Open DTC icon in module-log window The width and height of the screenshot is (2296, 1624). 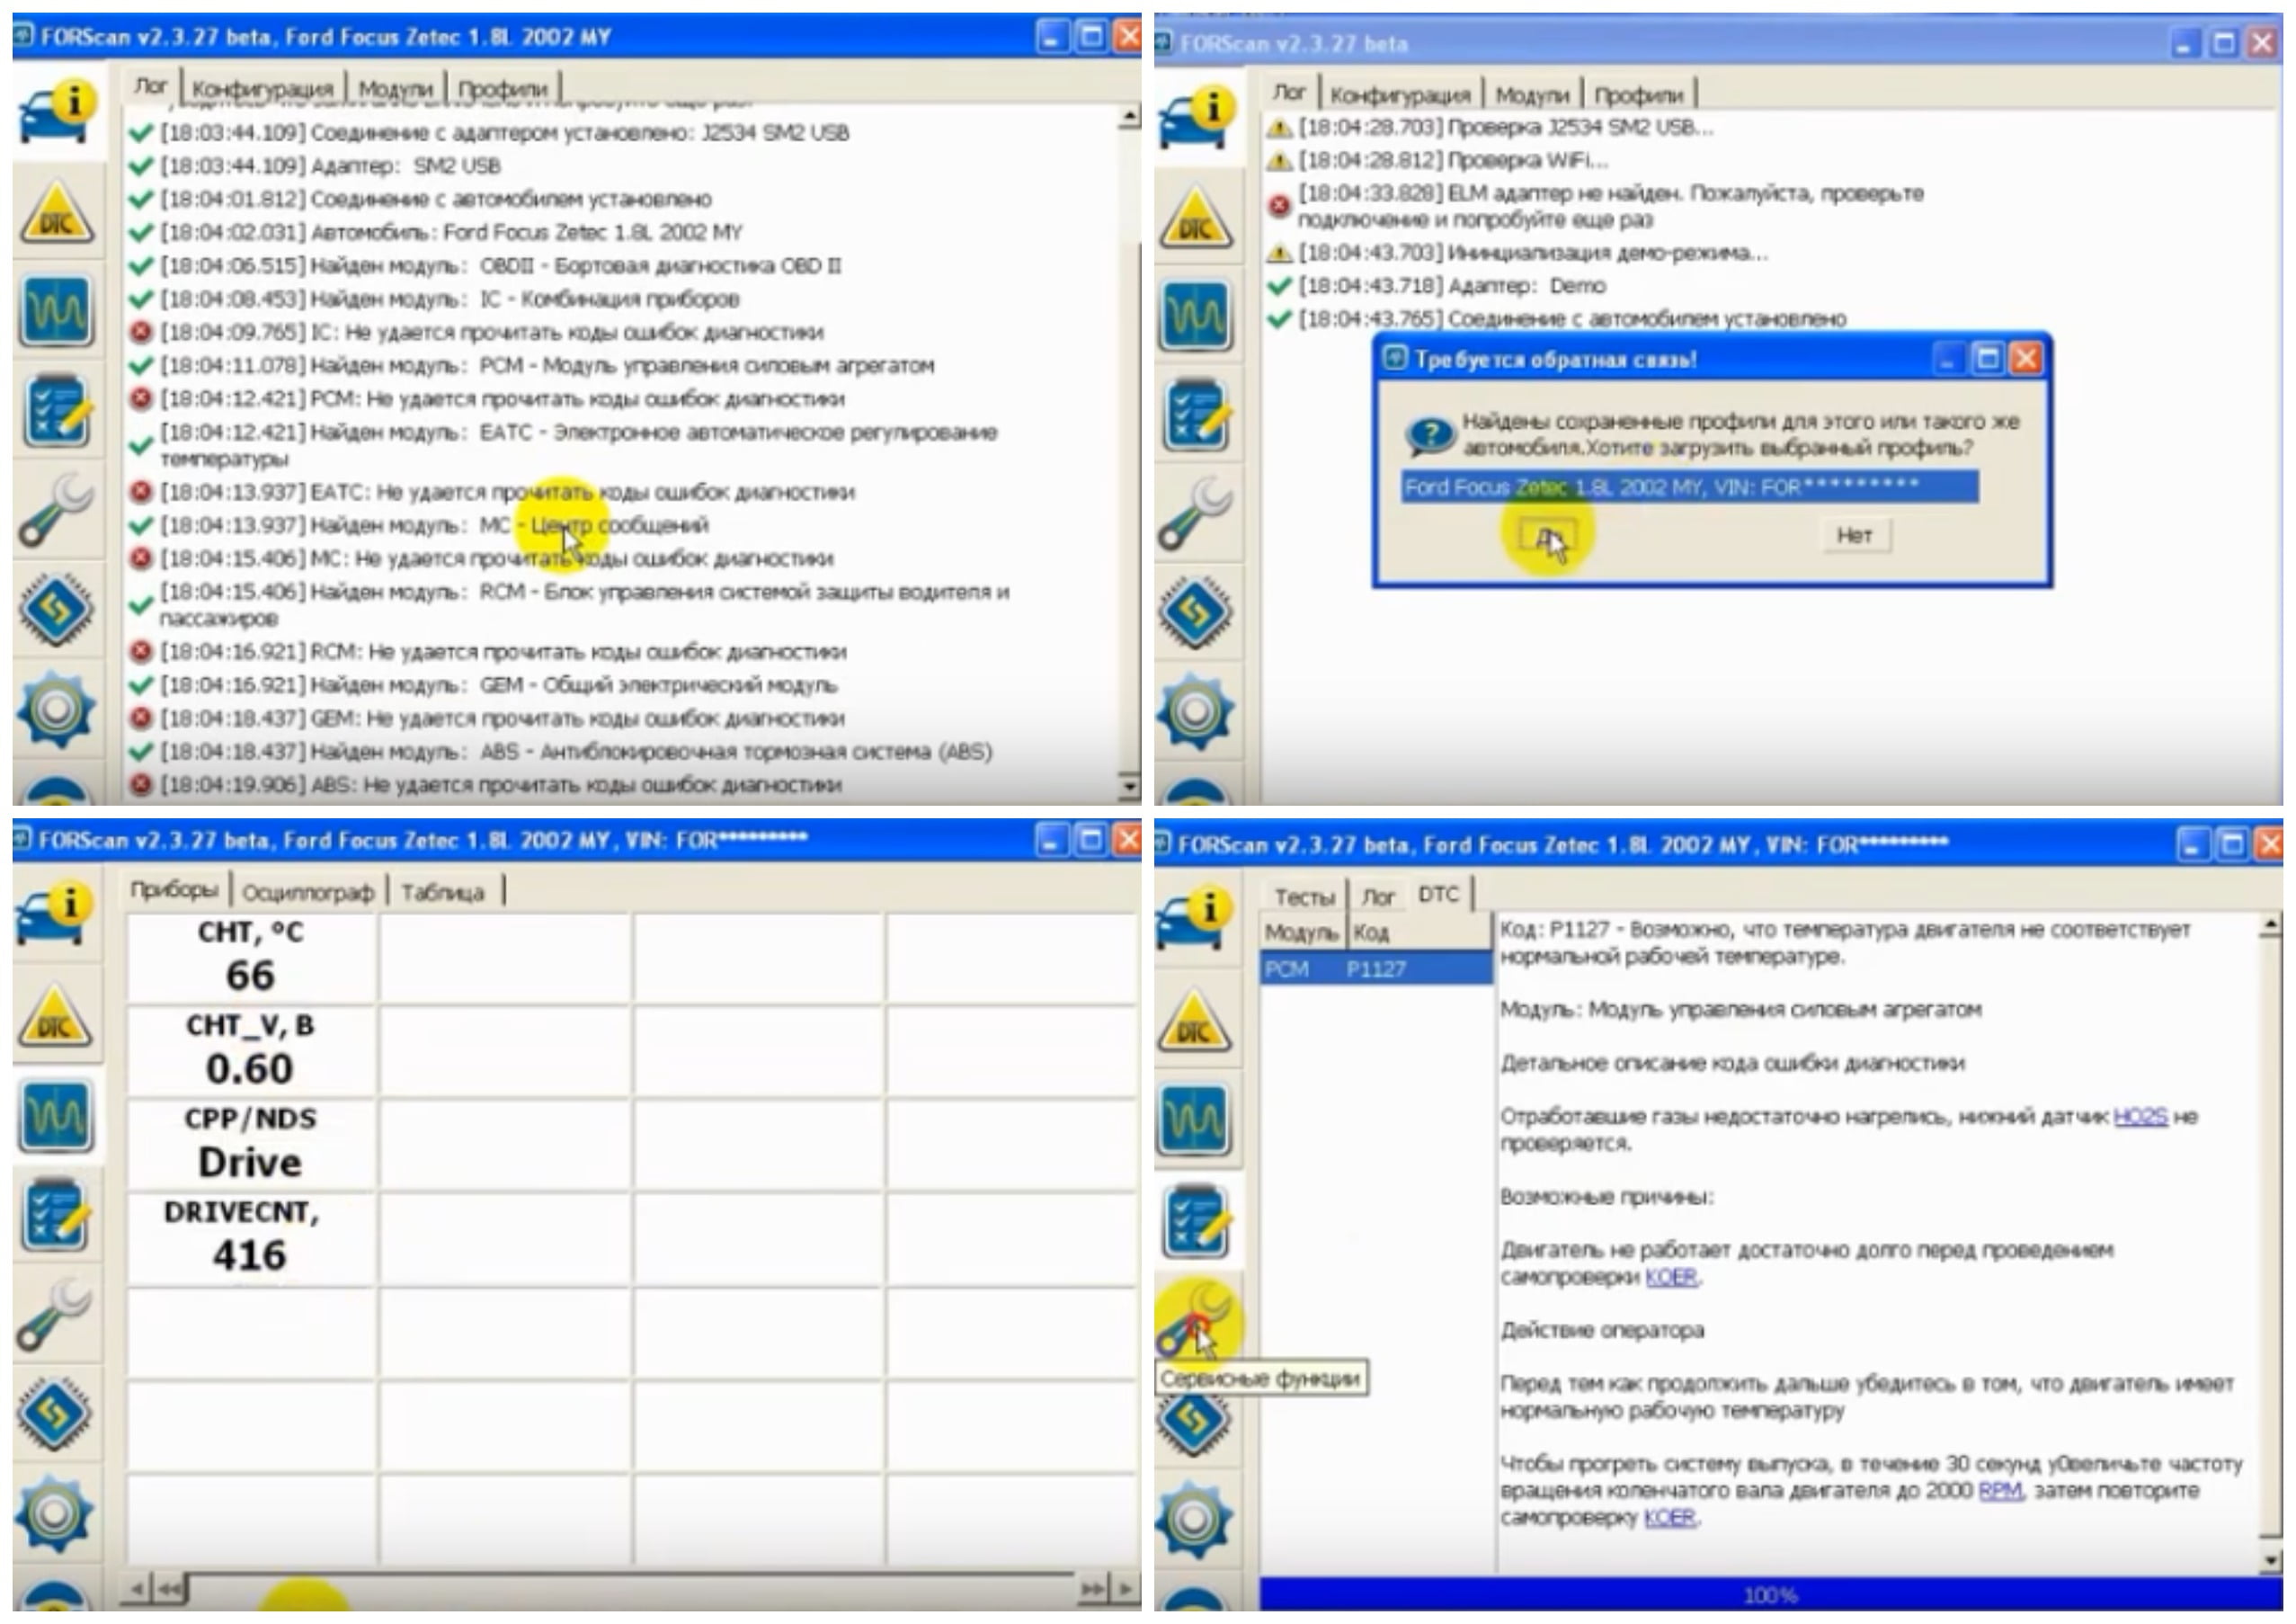click(57, 213)
